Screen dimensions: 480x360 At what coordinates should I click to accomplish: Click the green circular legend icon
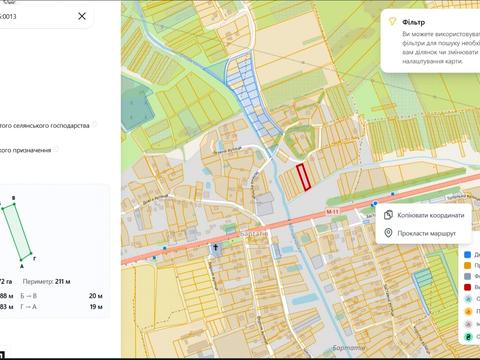pos(469,337)
